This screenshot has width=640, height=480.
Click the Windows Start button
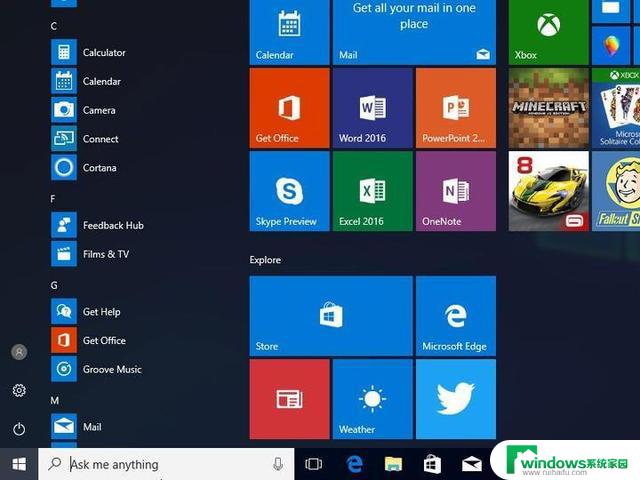tap(19, 464)
